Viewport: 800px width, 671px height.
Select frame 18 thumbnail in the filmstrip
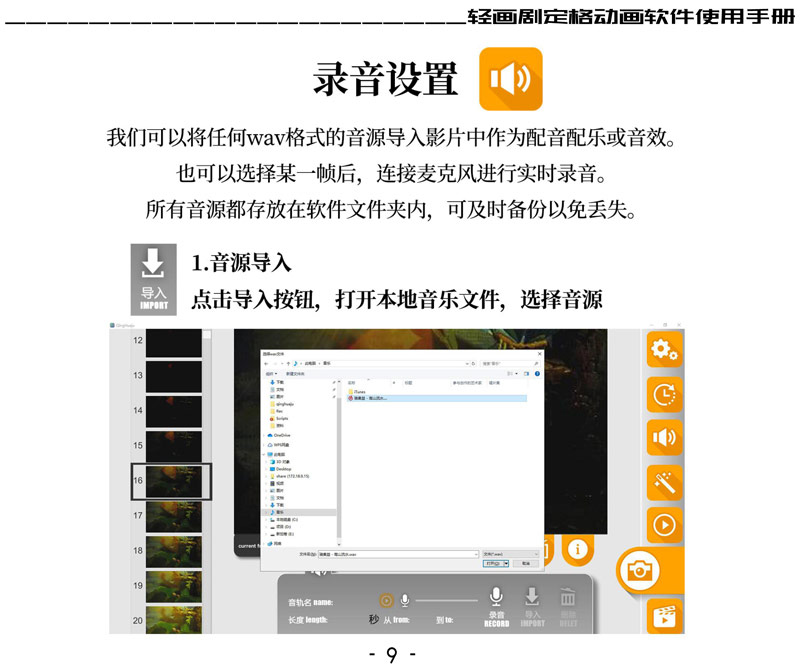coord(172,551)
